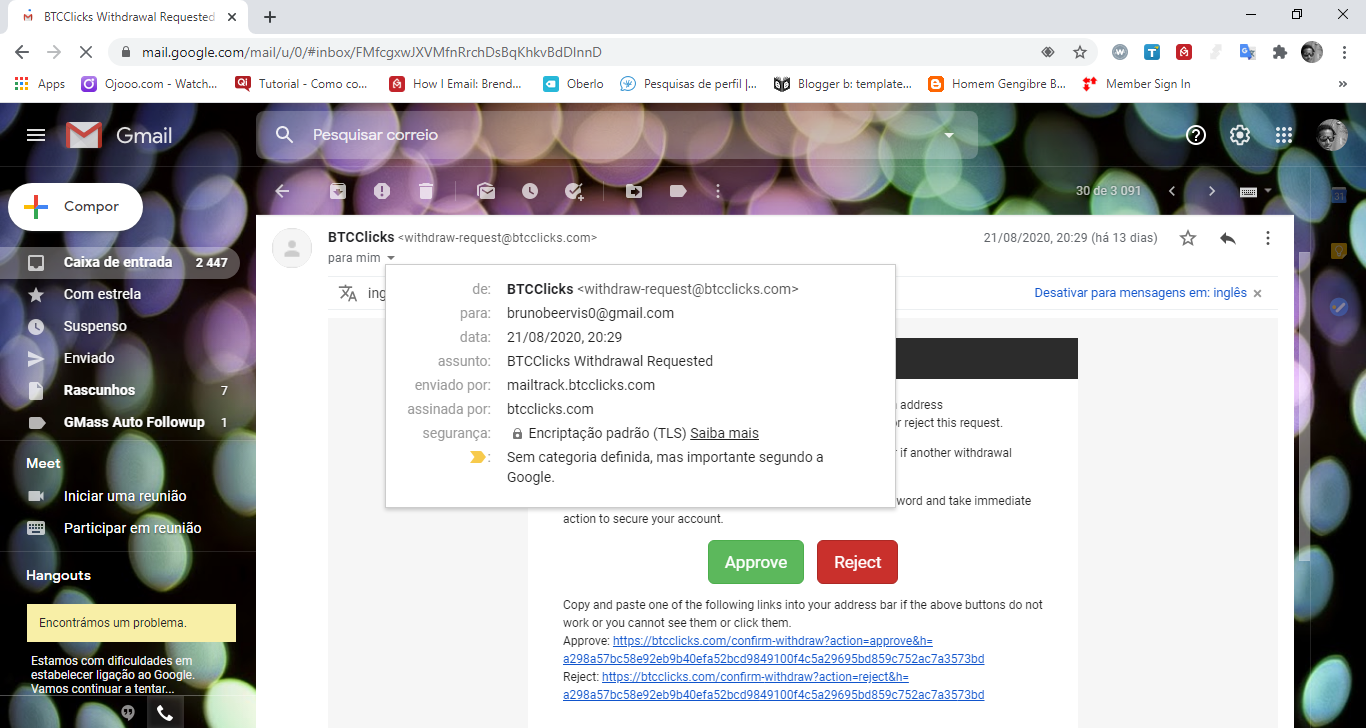Open Ojooo.com bookmark
The image size is (1366, 728).
[x=150, y=84]
